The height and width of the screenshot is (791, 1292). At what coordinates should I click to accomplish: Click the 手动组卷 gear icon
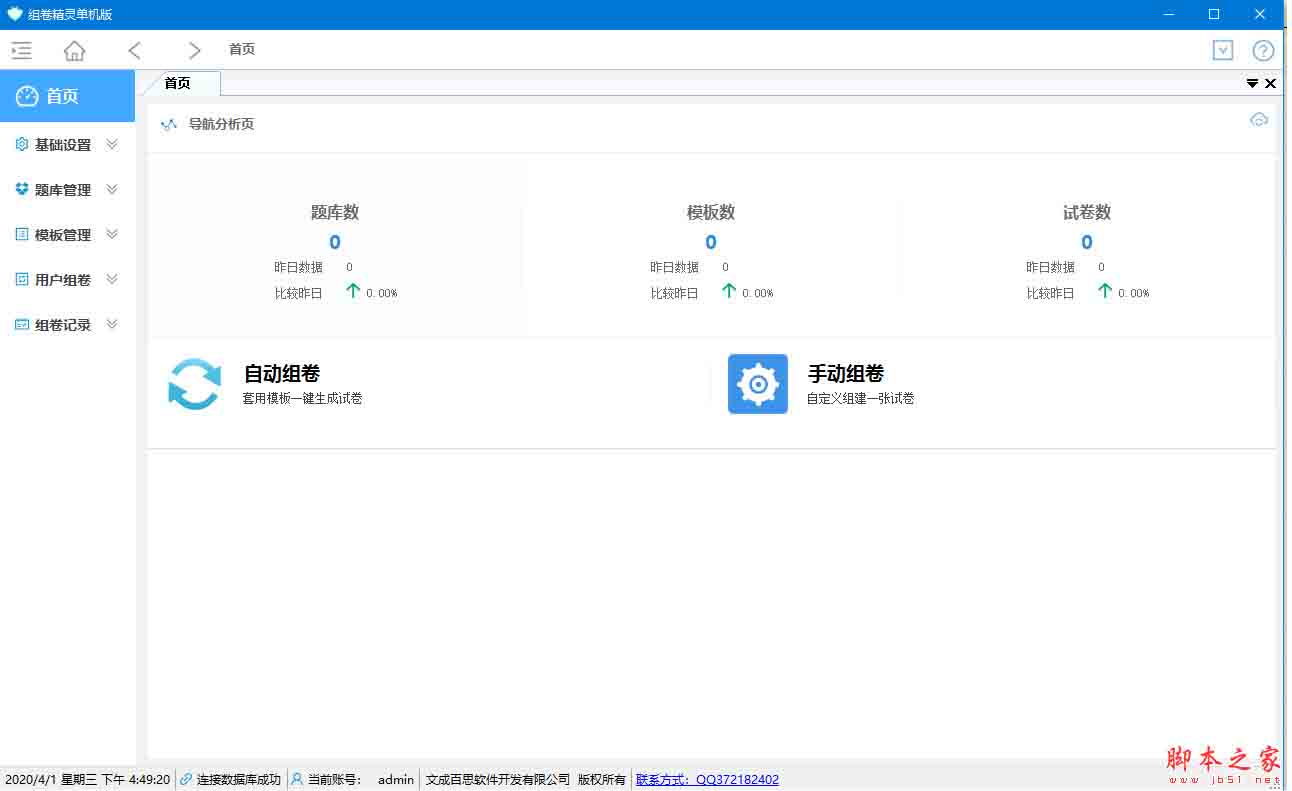757,384
